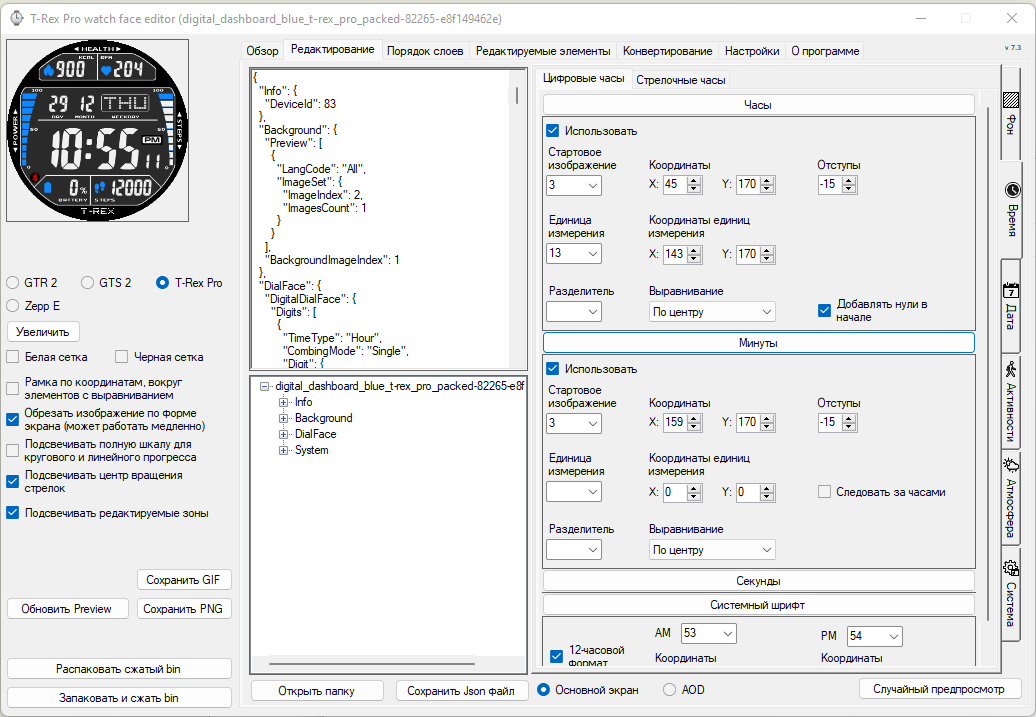Select the Время clock icon tab
The image size is (1036, 717).
pyautogui.click(x=1011, y=203)
